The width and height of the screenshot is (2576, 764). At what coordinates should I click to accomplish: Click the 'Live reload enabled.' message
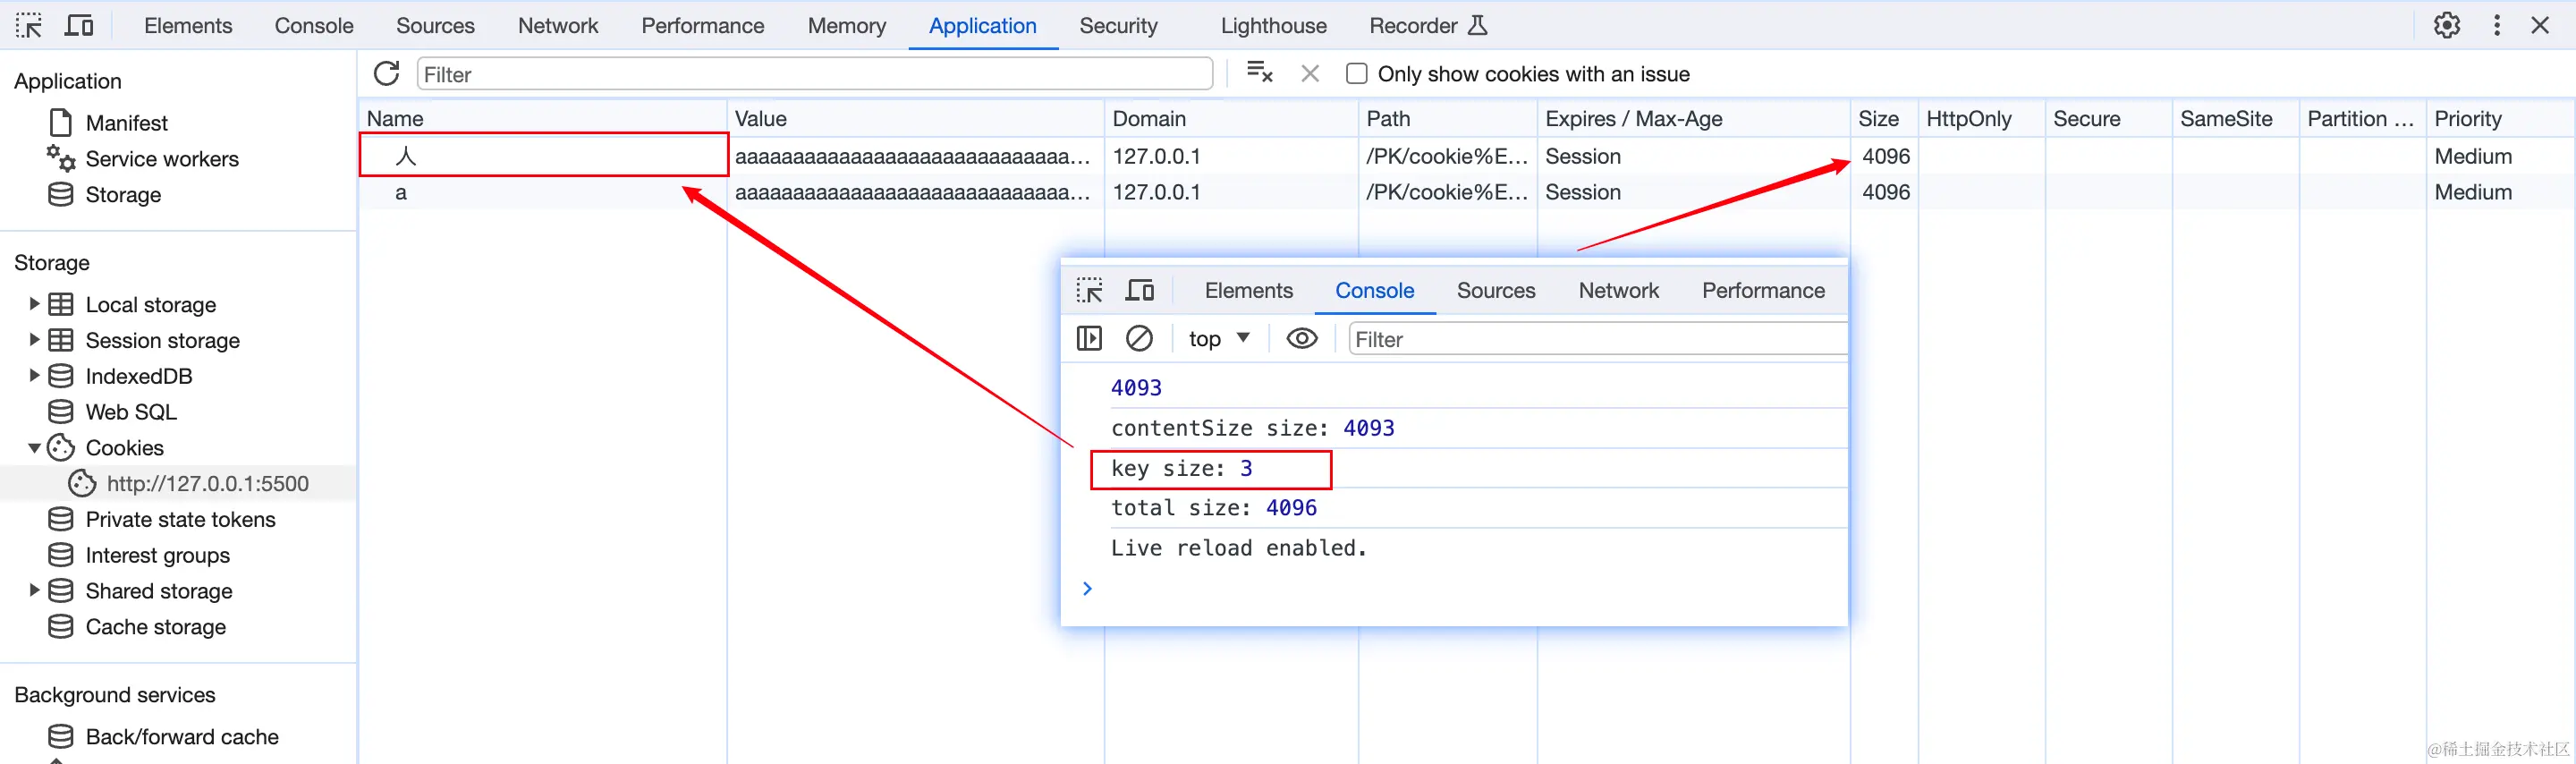1238,548
